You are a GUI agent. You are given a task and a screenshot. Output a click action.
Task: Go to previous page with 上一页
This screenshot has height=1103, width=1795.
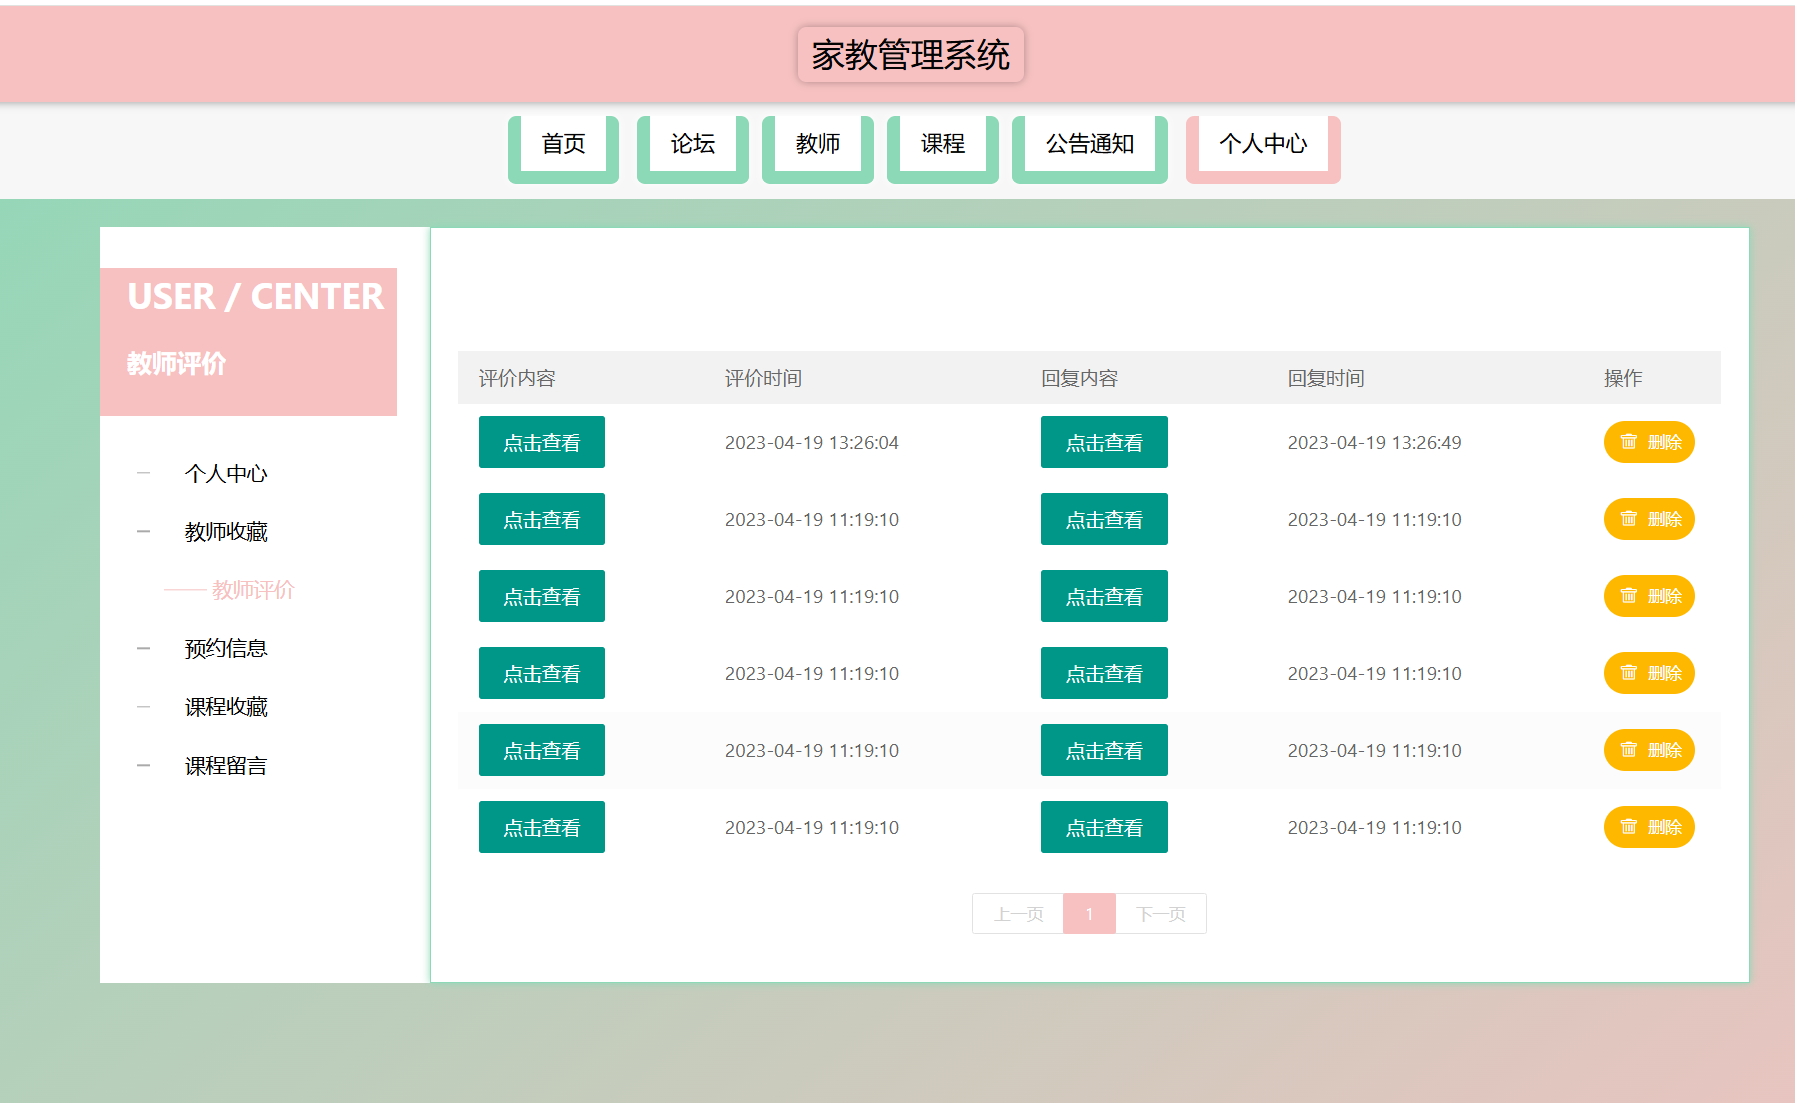coord(1018,914)
